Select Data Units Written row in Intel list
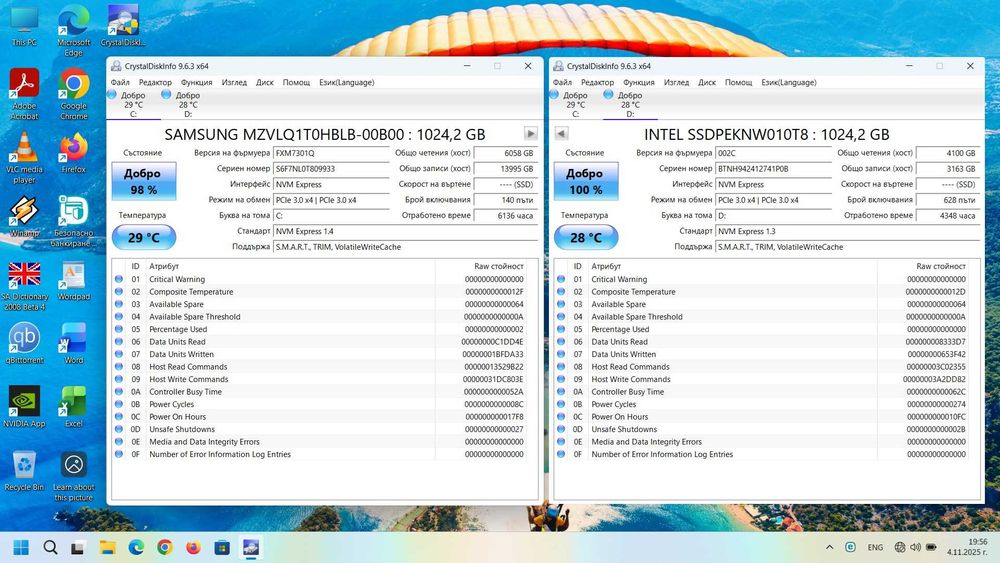Viewport: 1000px width, 563px height. point(762,354)
